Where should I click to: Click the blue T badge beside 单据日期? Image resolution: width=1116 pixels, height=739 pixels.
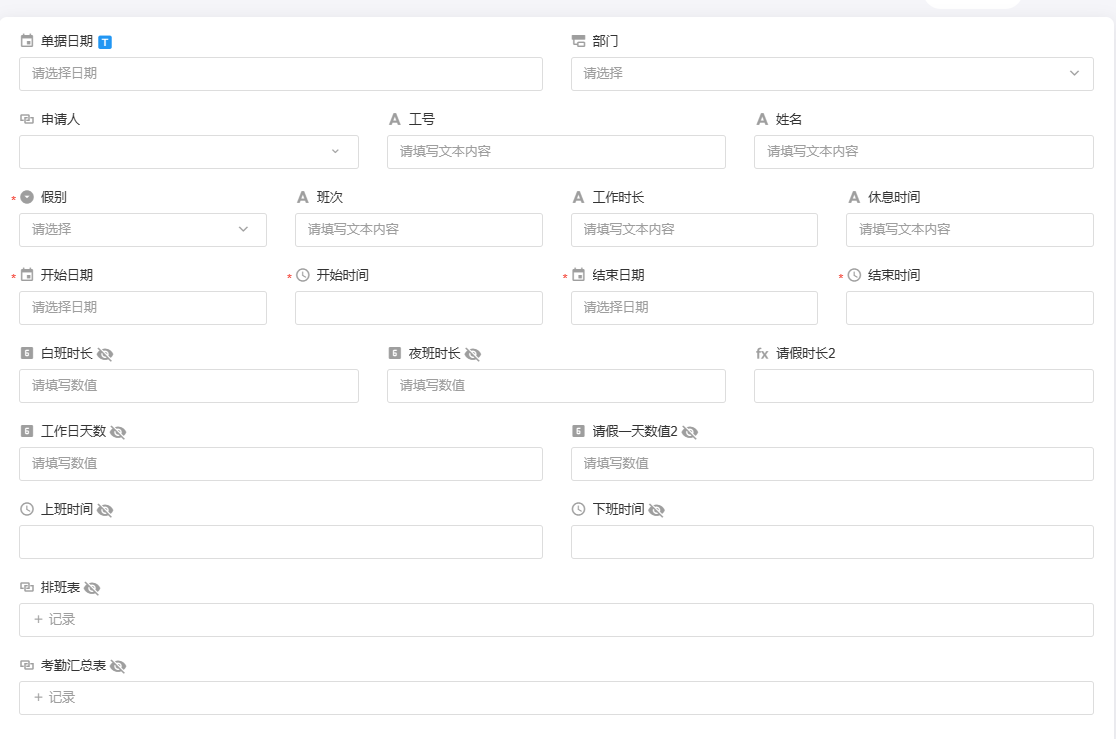(x=105, y=42)
